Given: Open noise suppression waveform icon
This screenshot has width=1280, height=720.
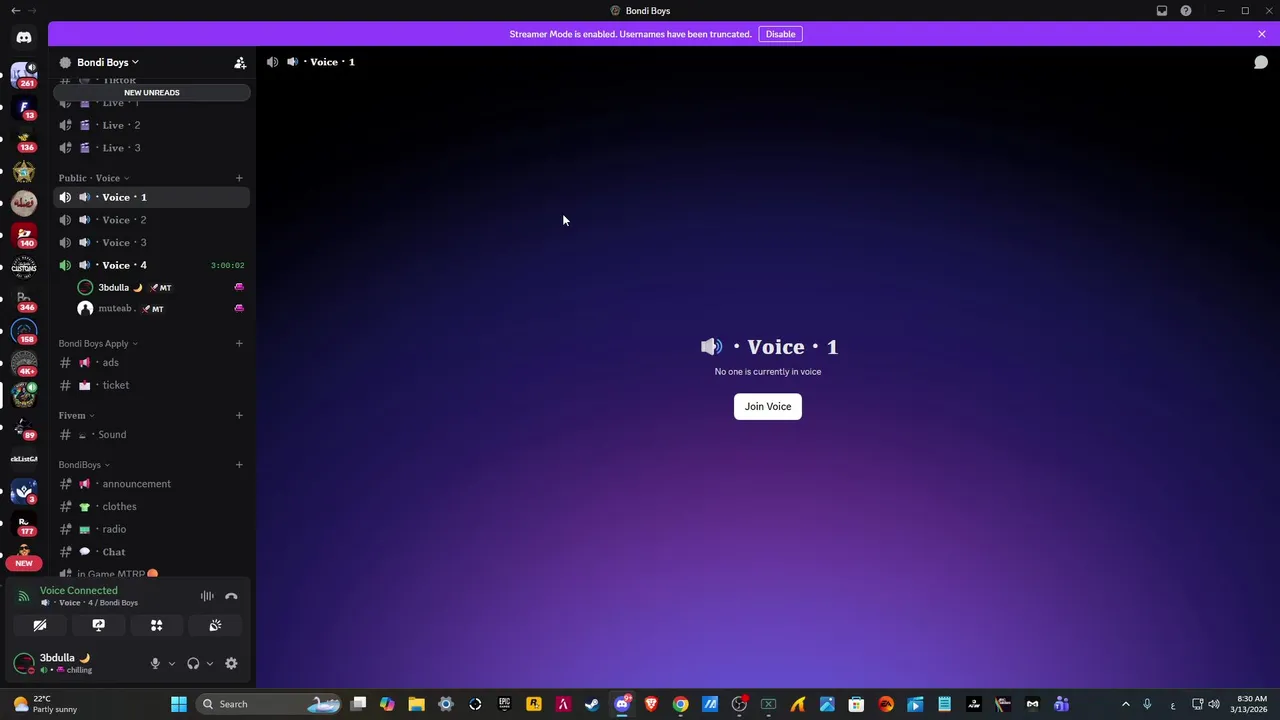Looking at the screenshot, I should [x=207, y=596].
